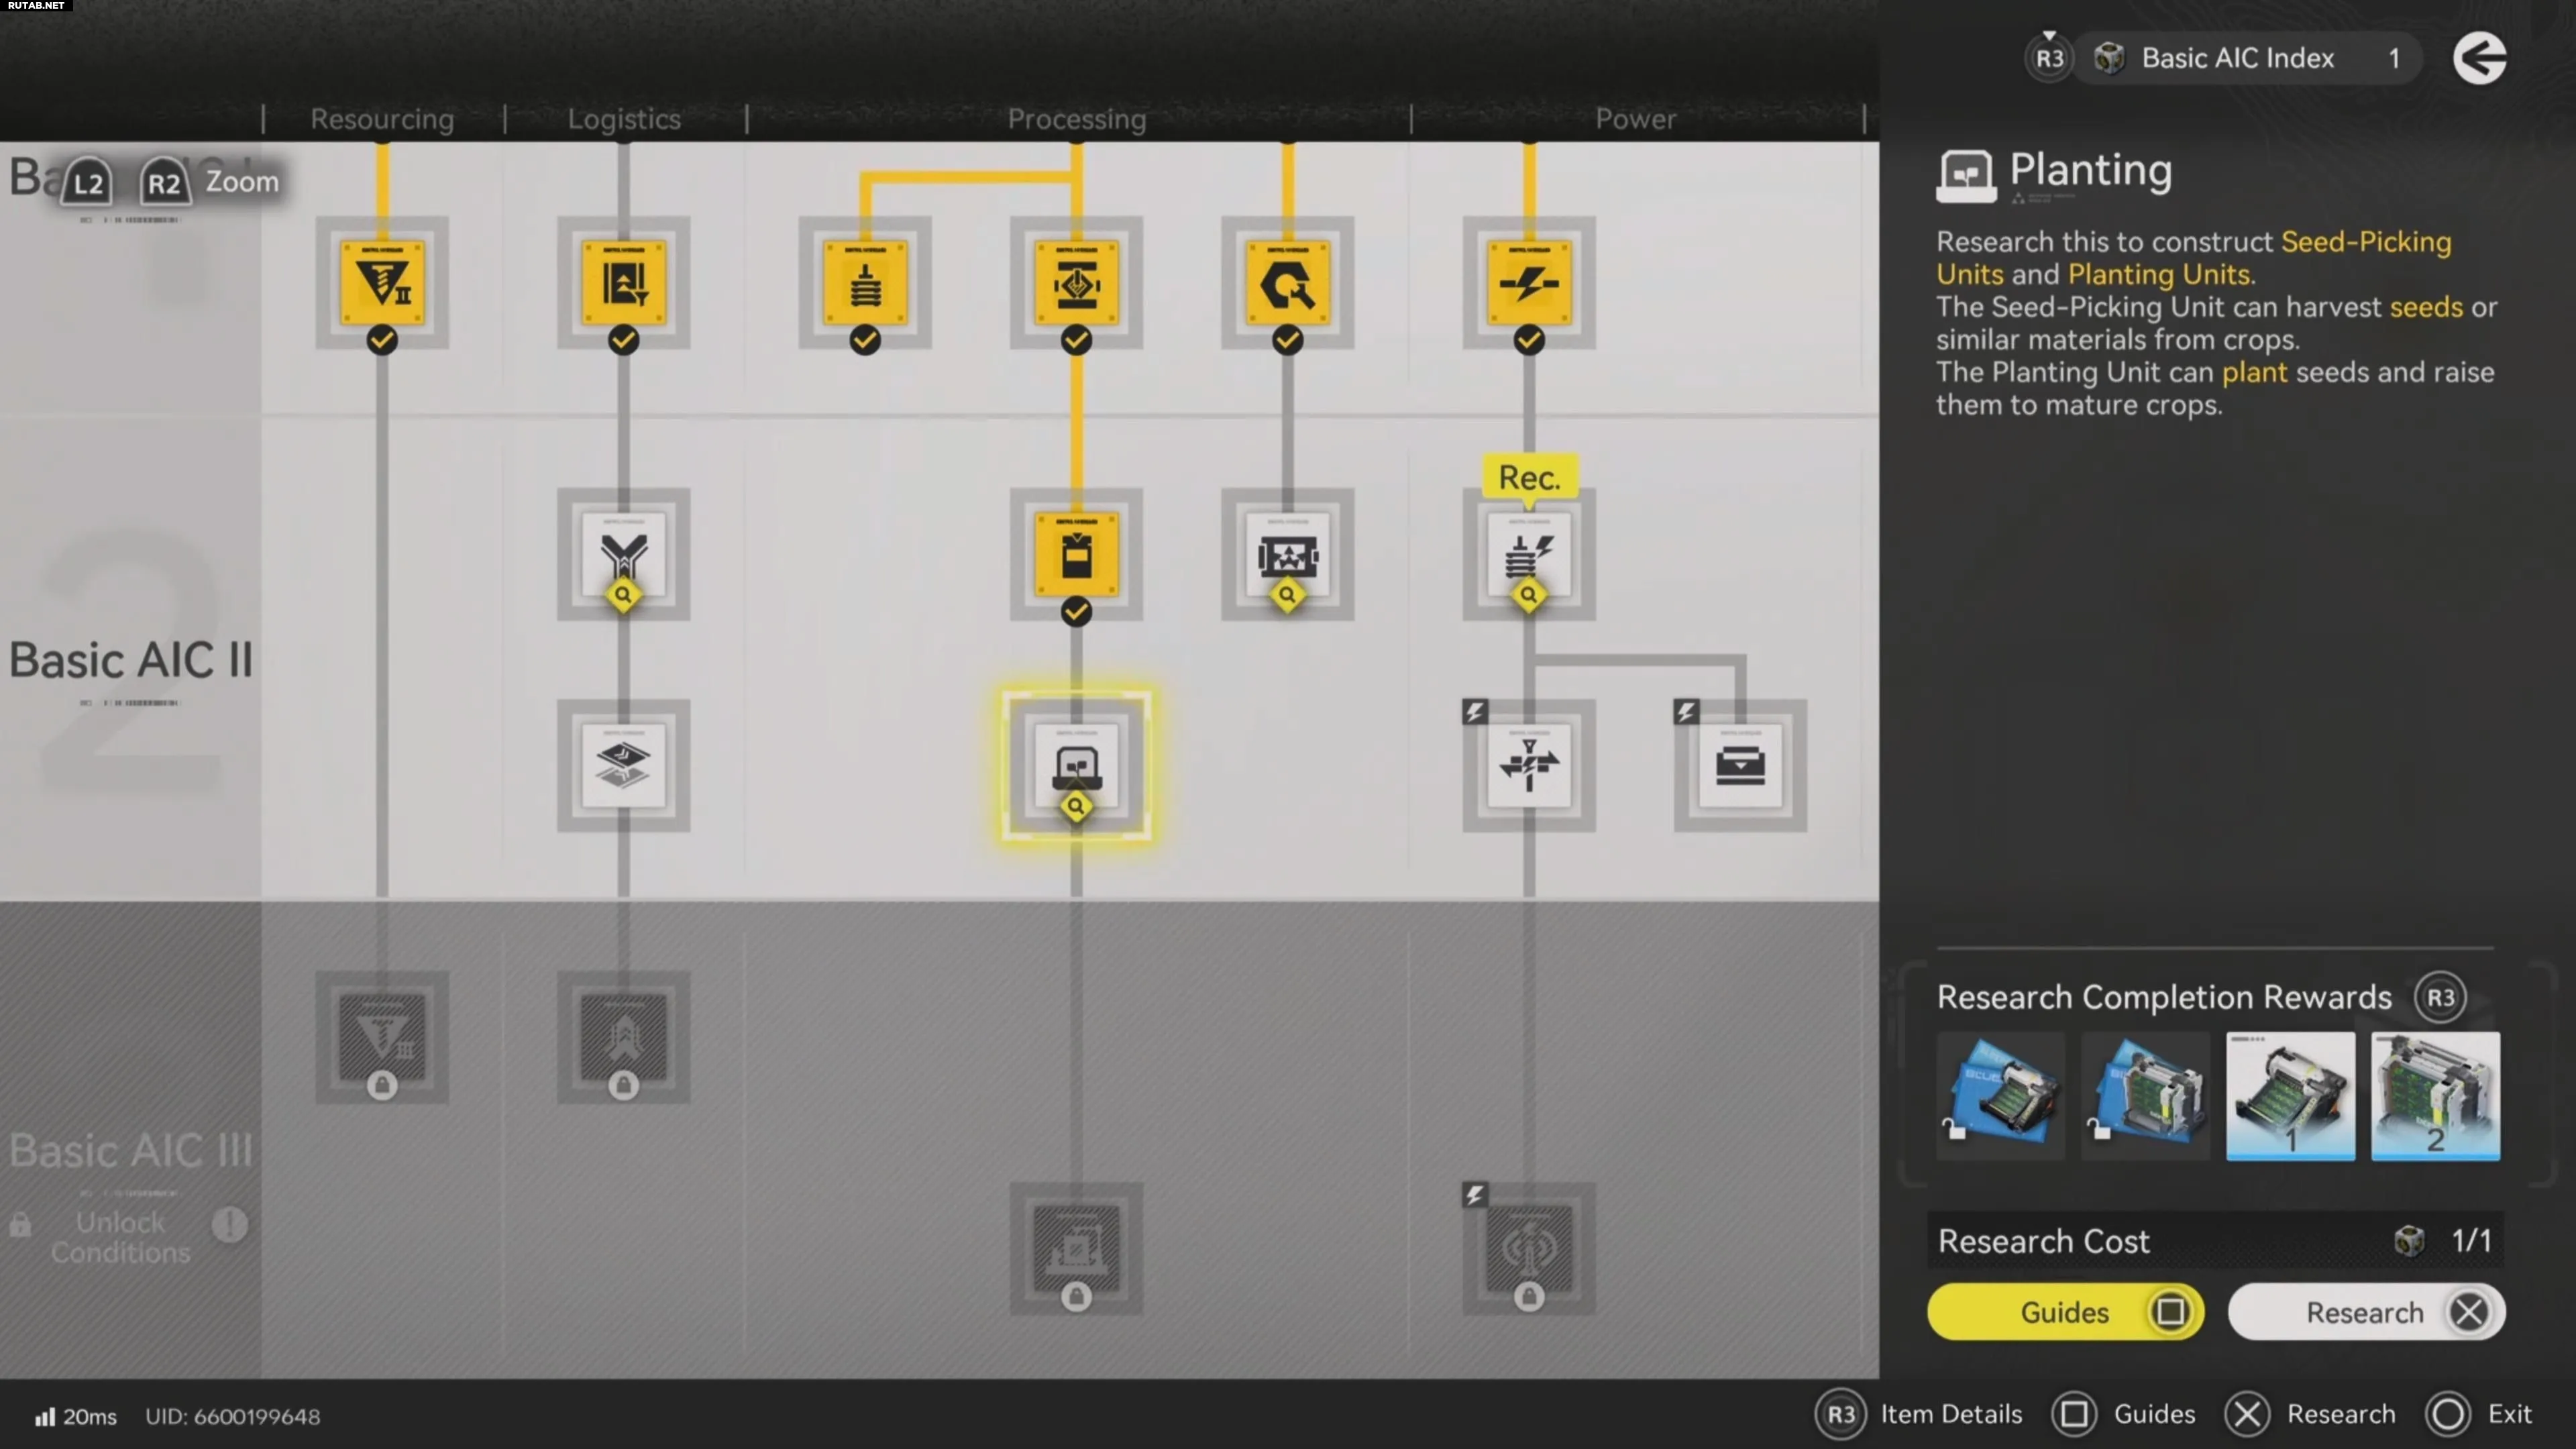Open the second blue reward item thumbnail
This screenshot has height=1449, width=2576.
pos(2145,1096)
